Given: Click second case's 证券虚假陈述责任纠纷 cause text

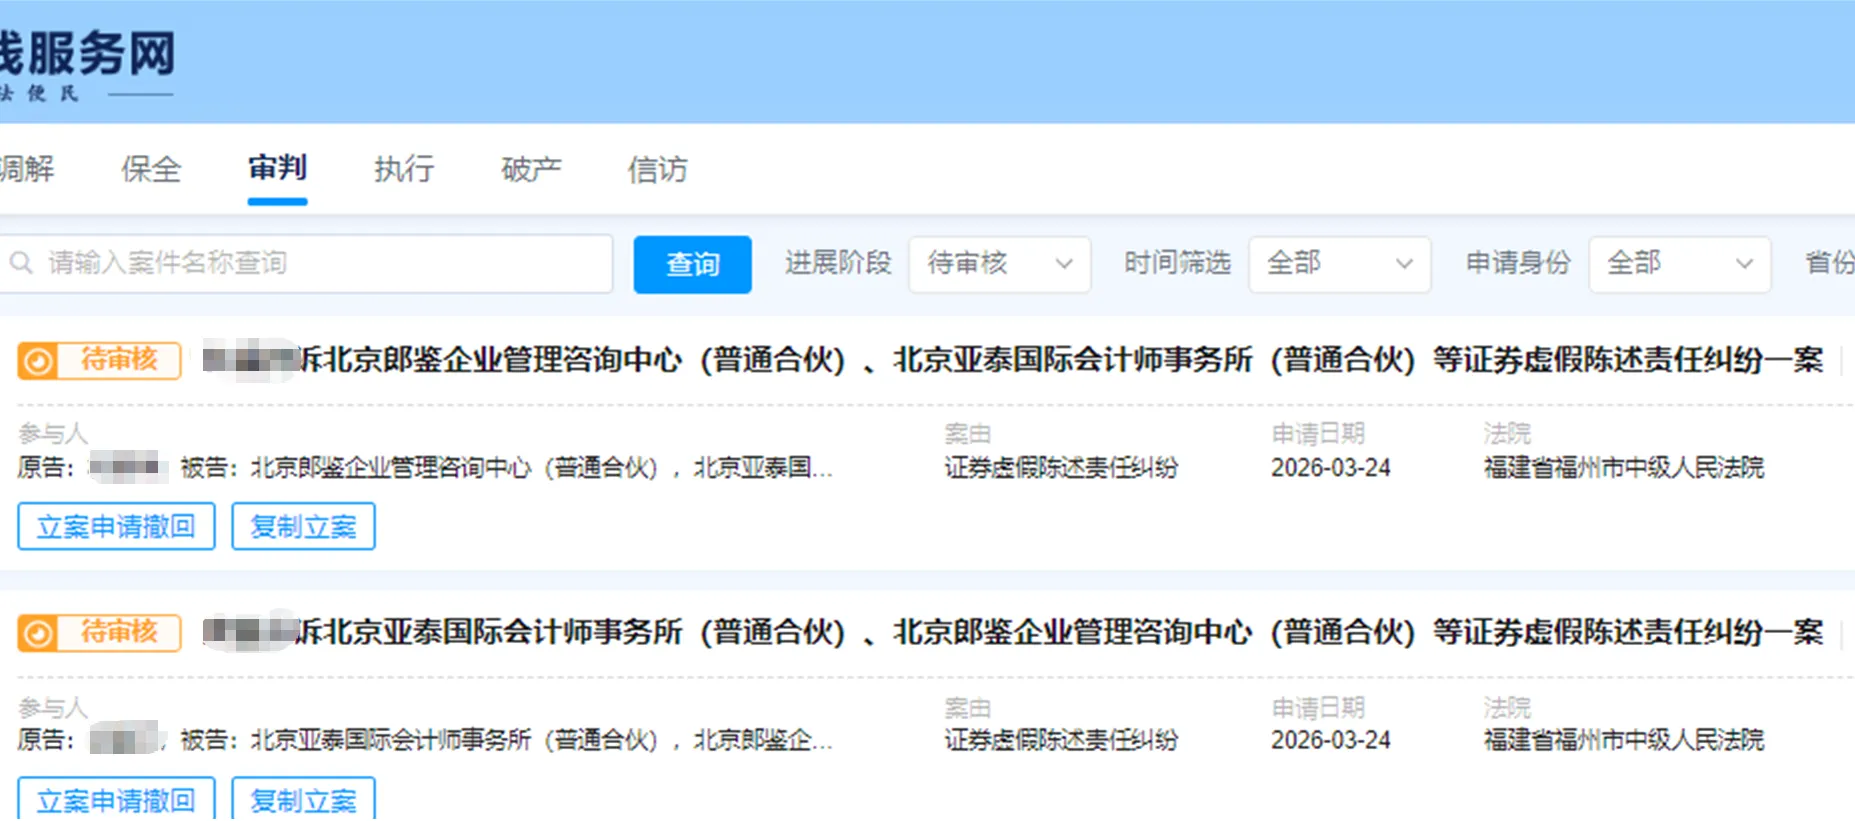Looking at the screenshot, I should coord(1061,740).
